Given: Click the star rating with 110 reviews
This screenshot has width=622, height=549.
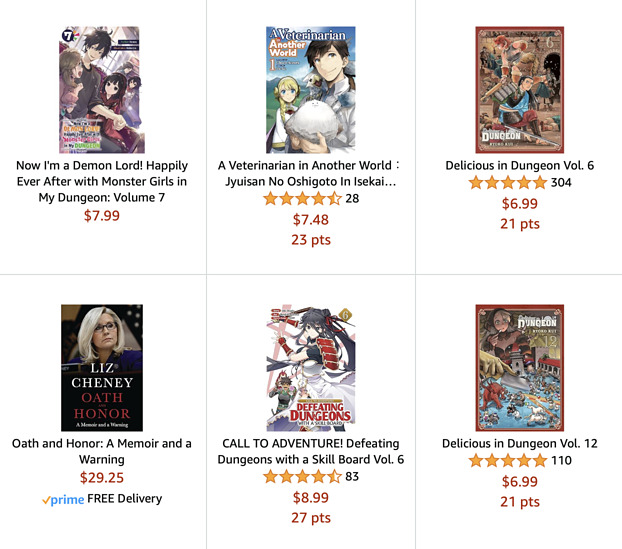Looking at the screenshot, I should coord(508,461).
